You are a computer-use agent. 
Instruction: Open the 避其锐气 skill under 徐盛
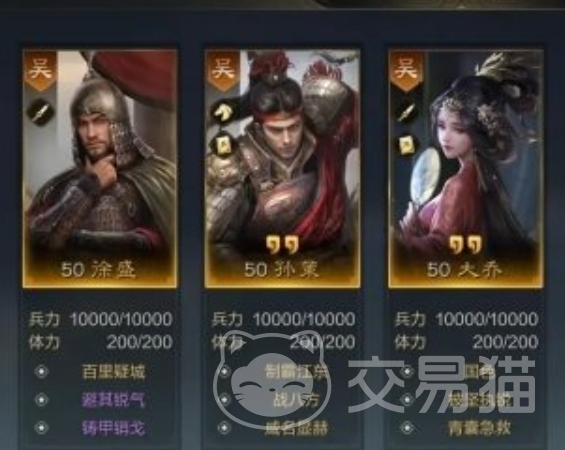point(113,400)
